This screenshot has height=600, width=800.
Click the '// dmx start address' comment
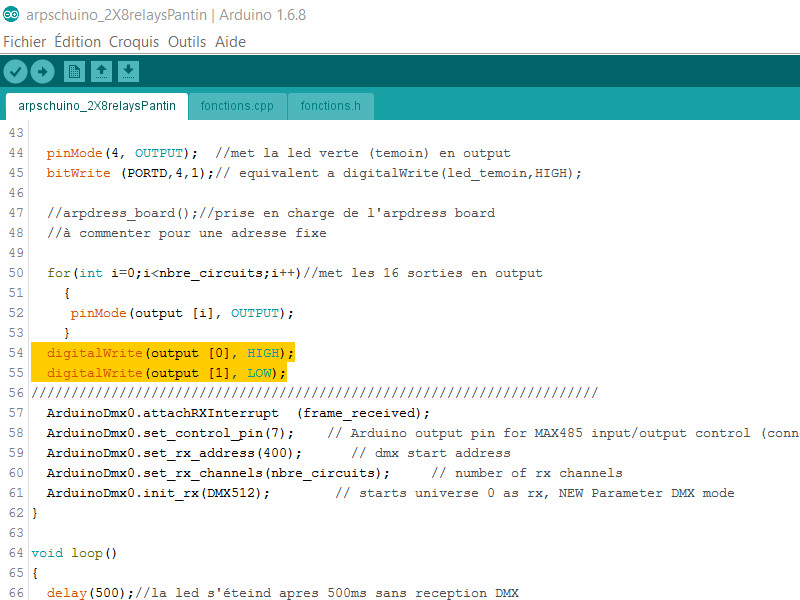(431, 453)
